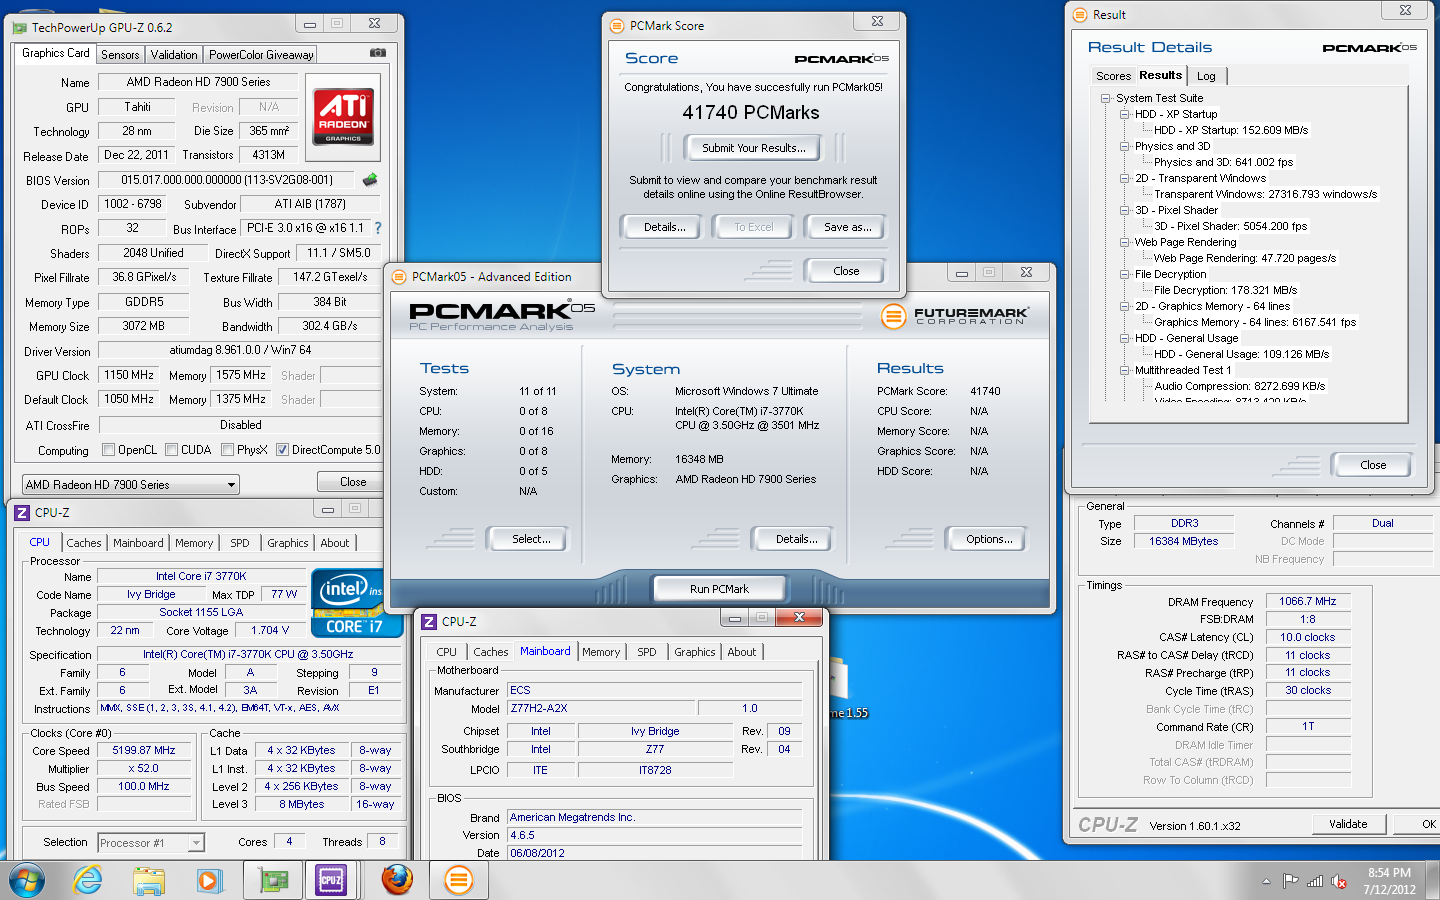
Task: Open the PowerColor Giveaway tab
Action: tap(261, 55)
